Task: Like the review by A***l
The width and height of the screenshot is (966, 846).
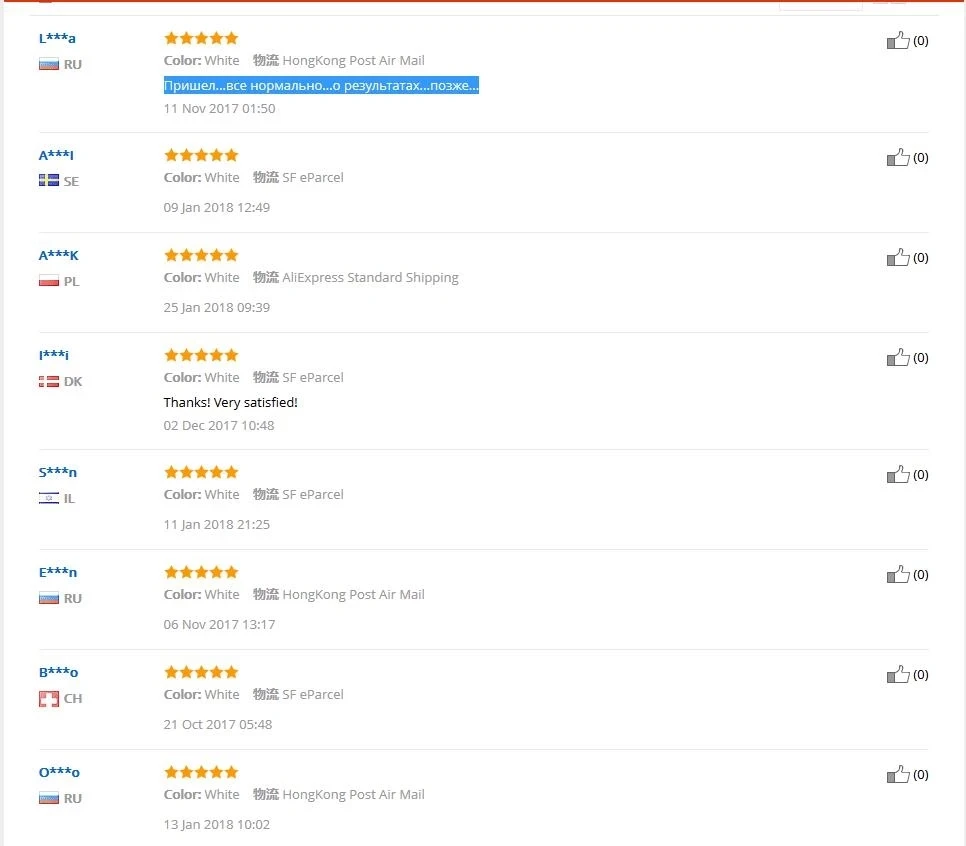Action: 898,158
